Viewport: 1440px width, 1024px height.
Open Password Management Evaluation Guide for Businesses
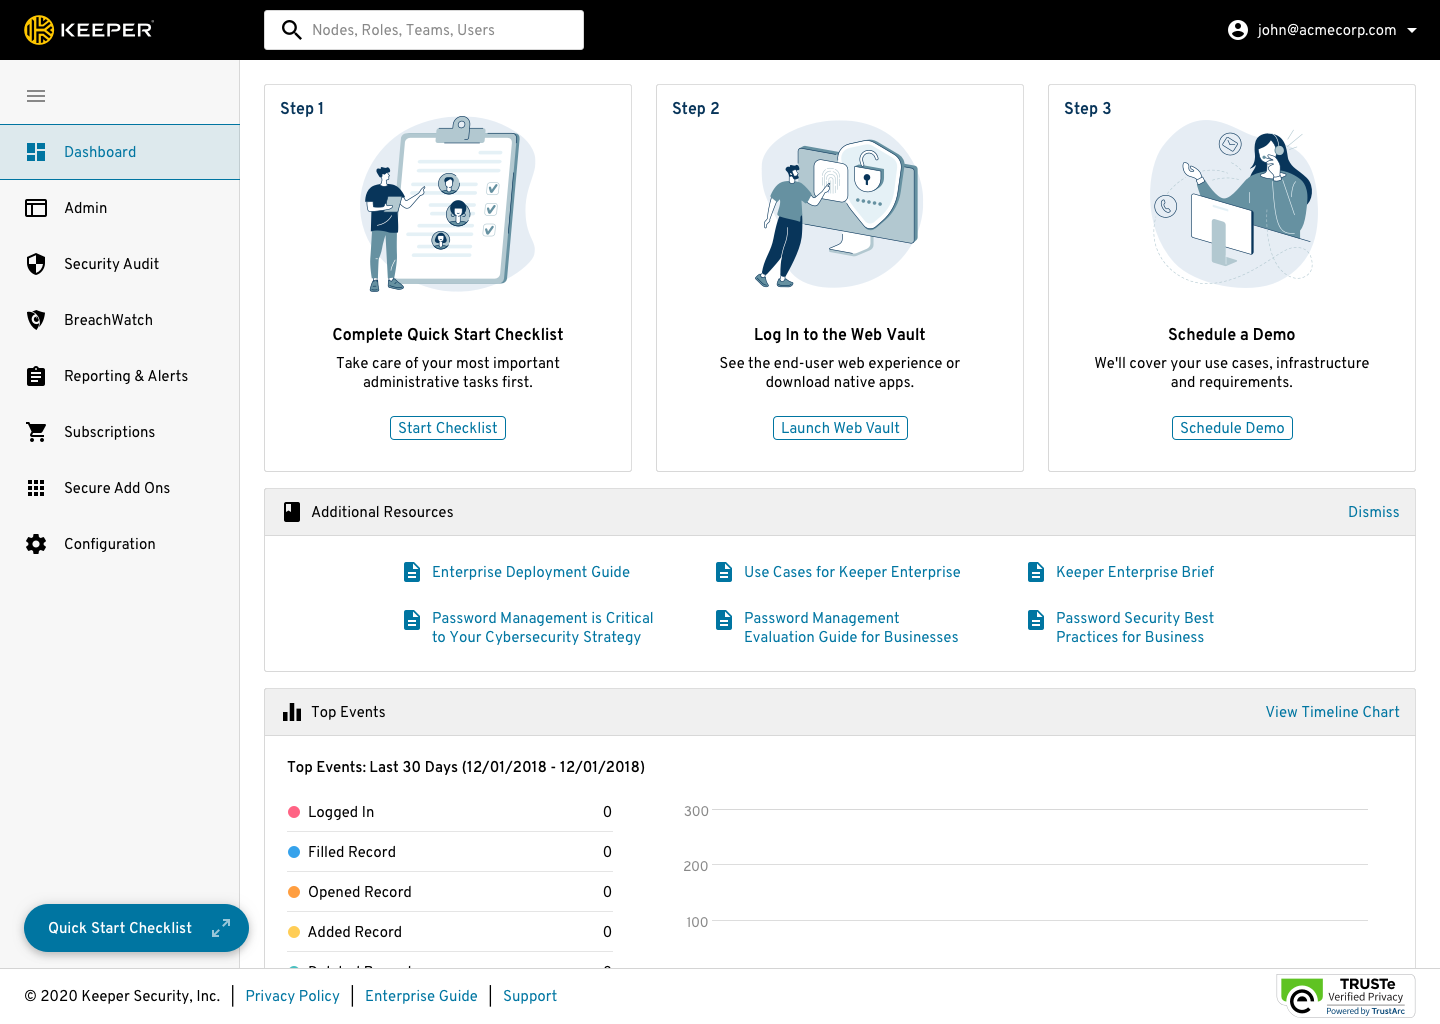point(851,627)
